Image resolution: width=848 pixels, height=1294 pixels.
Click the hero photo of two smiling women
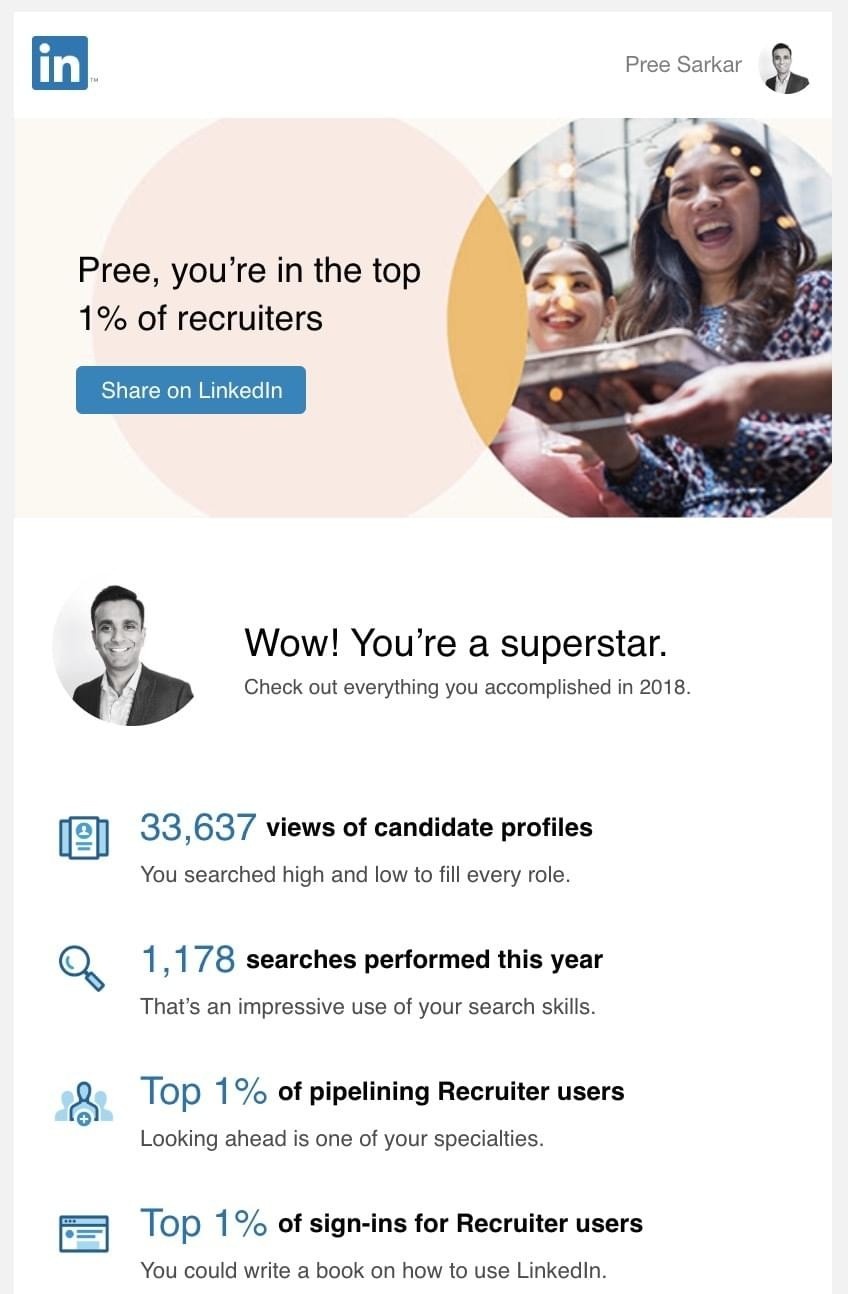pos(670,320)
